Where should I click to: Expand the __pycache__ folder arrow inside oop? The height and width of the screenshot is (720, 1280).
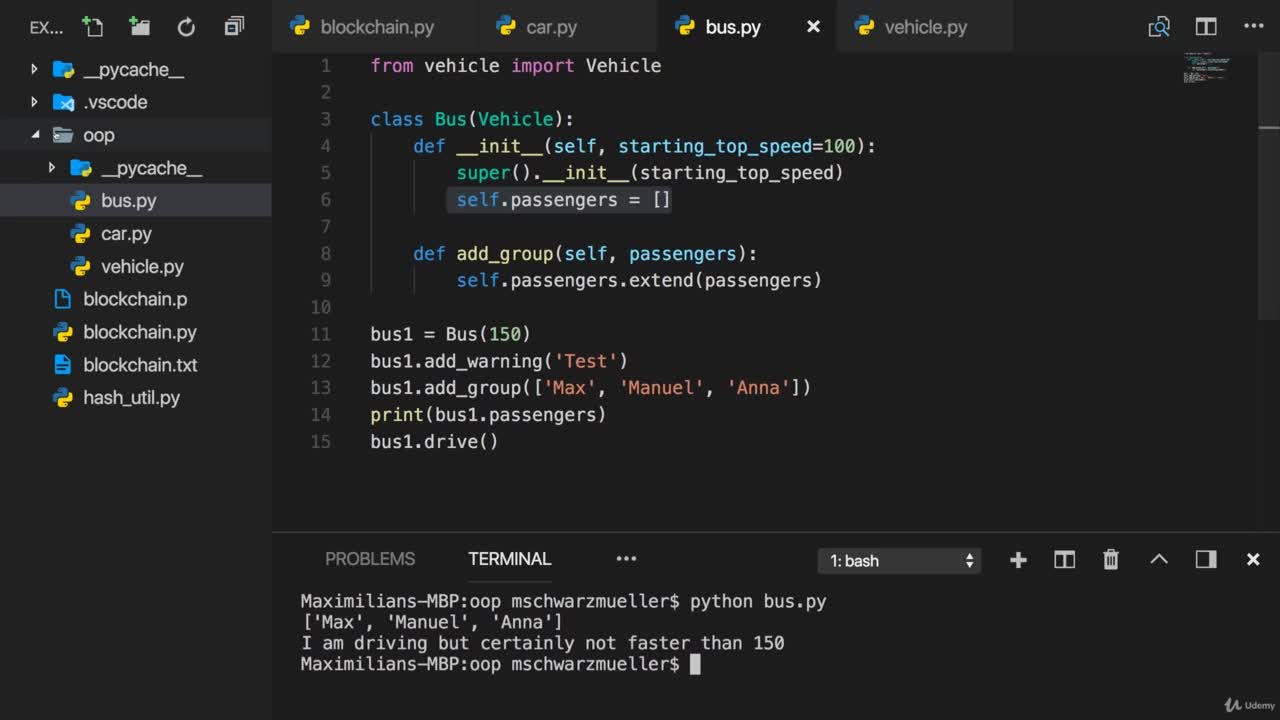[52, 168]
